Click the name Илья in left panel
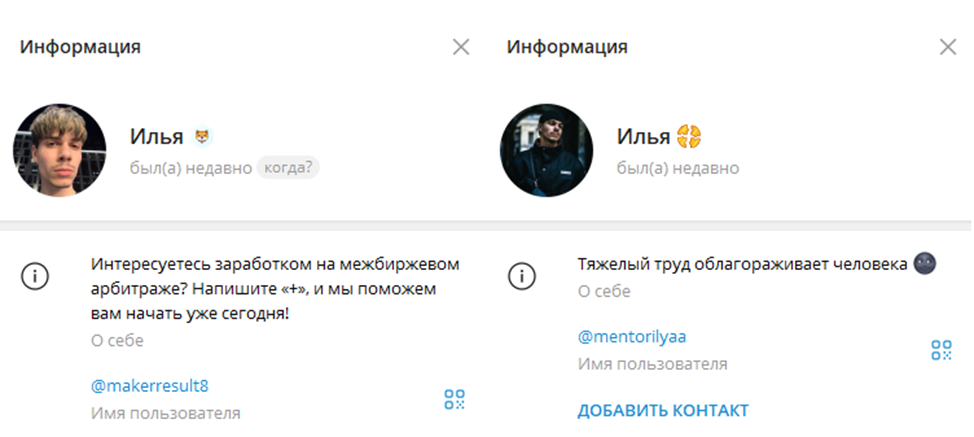Viewport: 974px width, 437px height. 157,137
